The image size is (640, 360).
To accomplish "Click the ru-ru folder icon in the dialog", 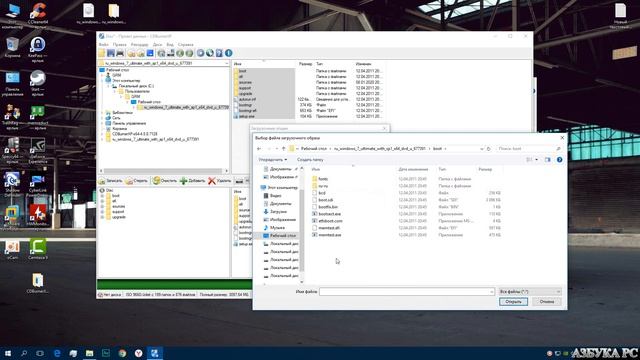I will tap(314, 186).
